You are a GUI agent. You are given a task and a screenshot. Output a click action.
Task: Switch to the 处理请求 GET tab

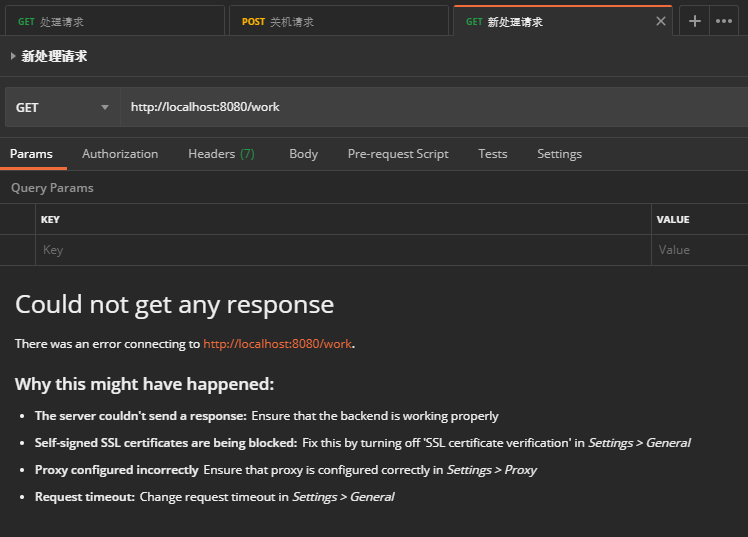112,21
